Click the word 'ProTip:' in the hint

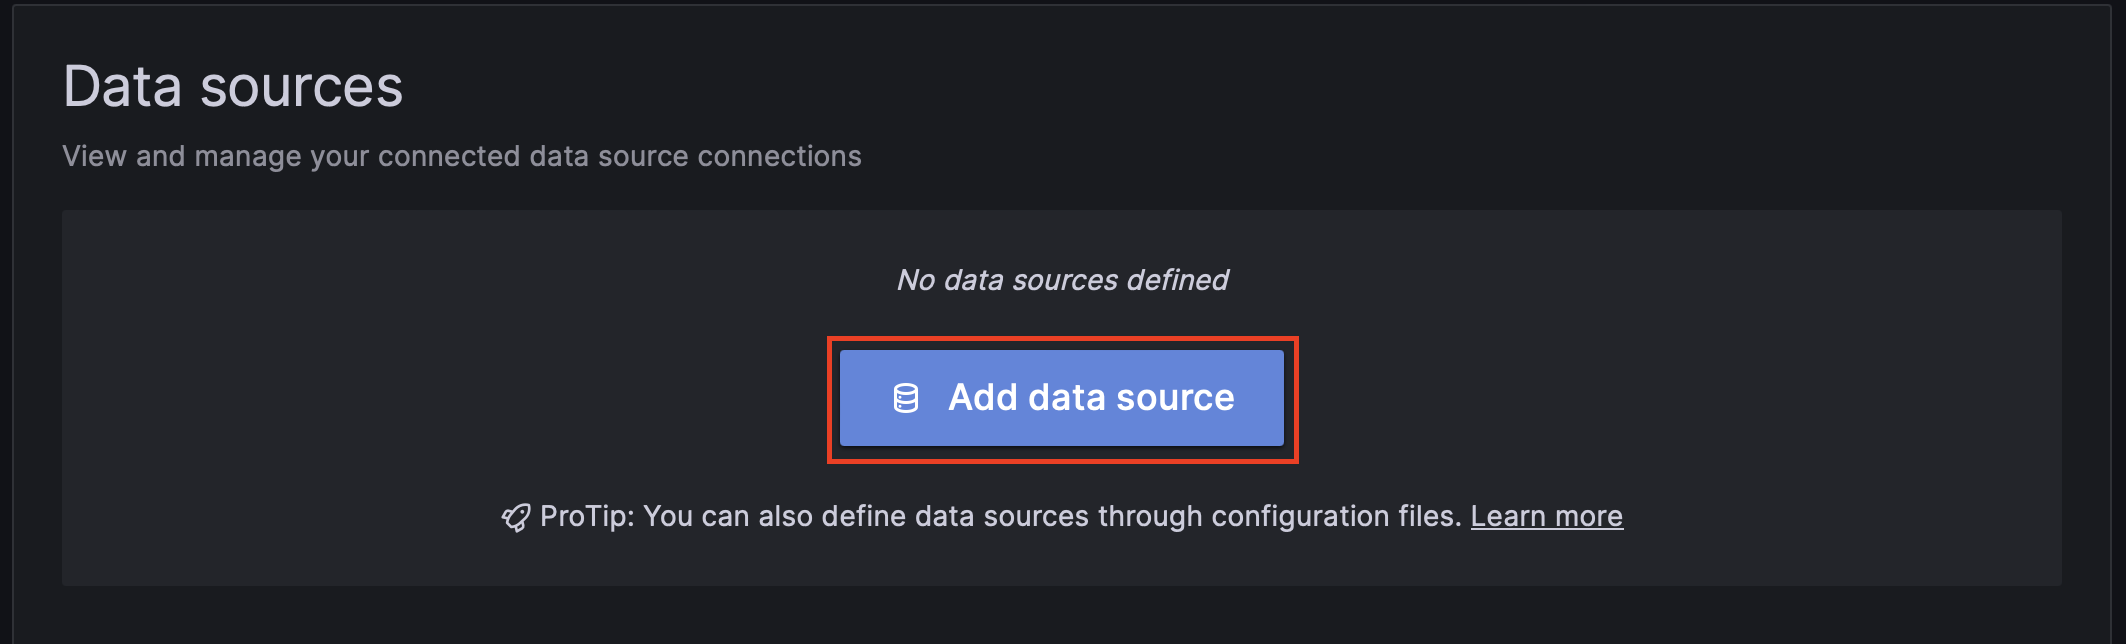[587, 516]
